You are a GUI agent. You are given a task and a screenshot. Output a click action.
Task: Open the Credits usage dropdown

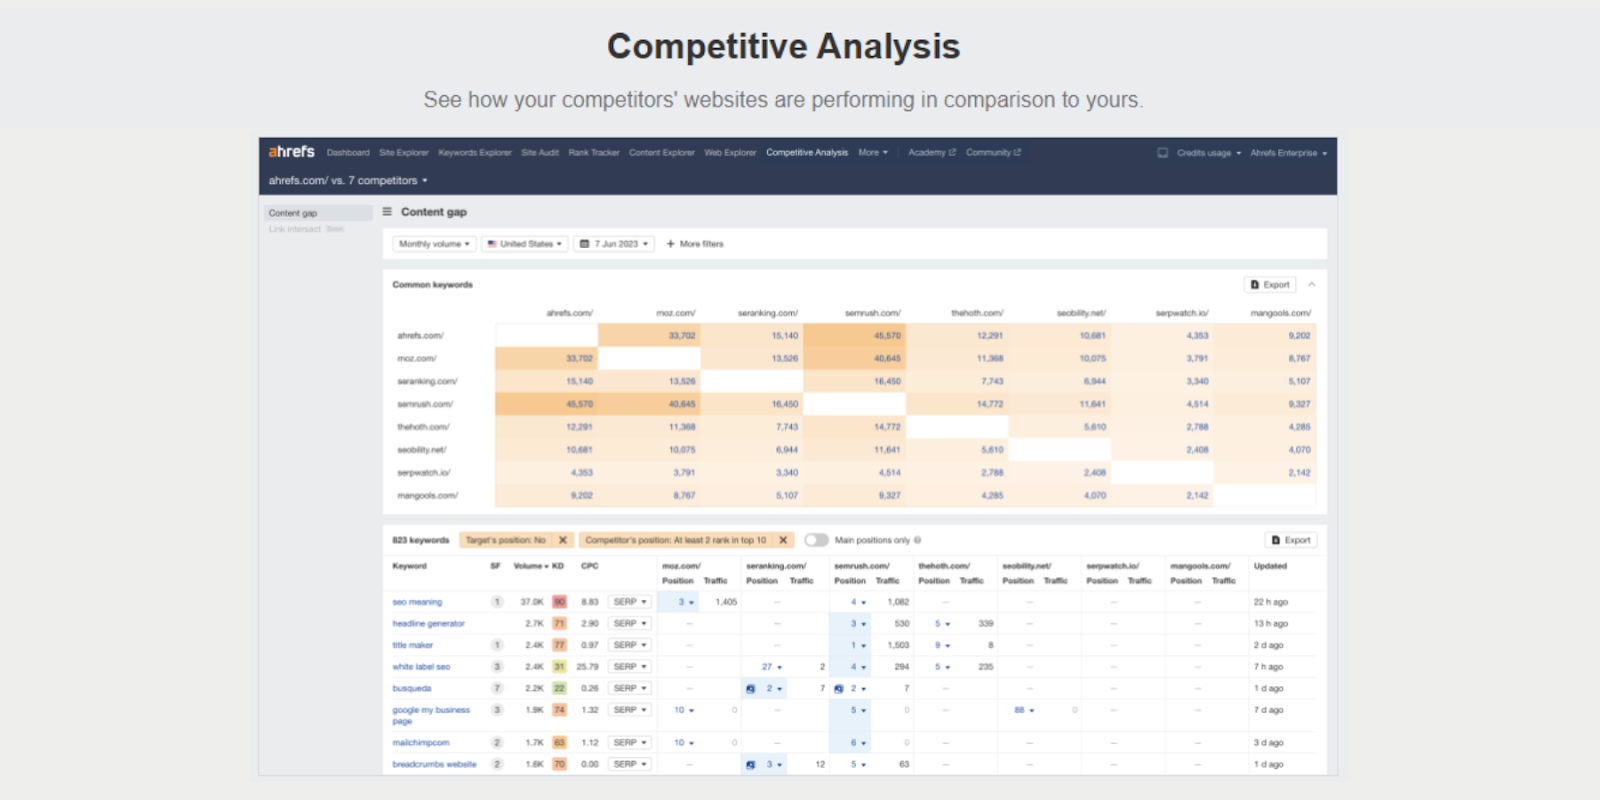tap(1208, 153)
